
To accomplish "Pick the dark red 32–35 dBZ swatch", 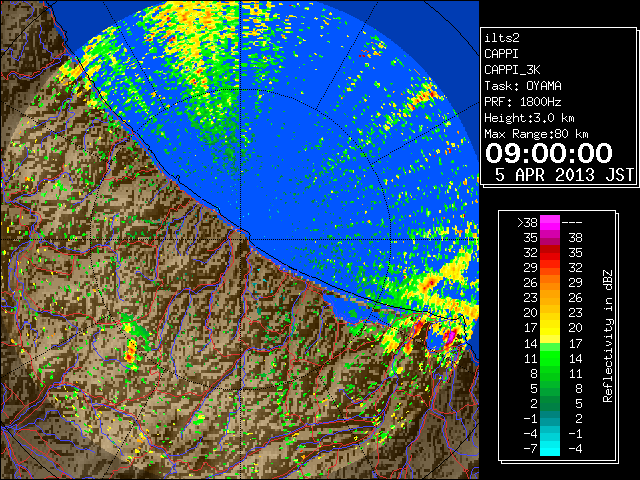I will coord(550,253).
